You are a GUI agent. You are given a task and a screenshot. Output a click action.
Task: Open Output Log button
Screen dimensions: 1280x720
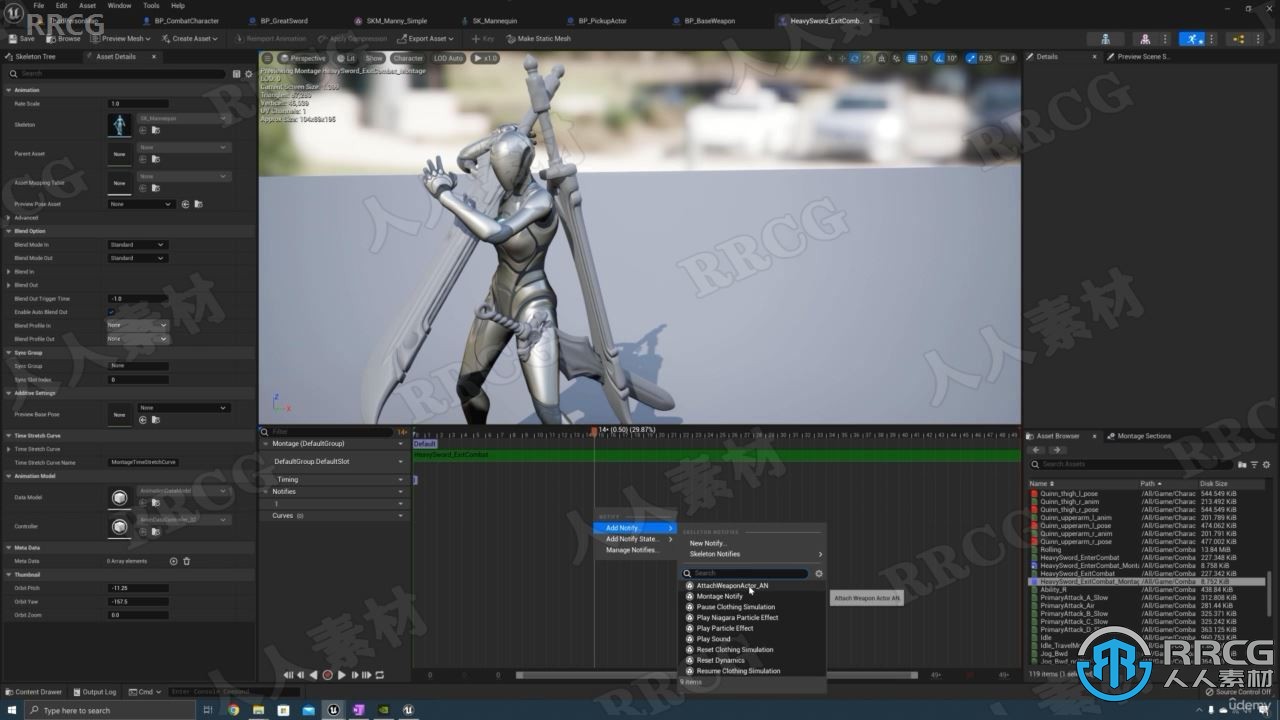(x=94, y=692)
